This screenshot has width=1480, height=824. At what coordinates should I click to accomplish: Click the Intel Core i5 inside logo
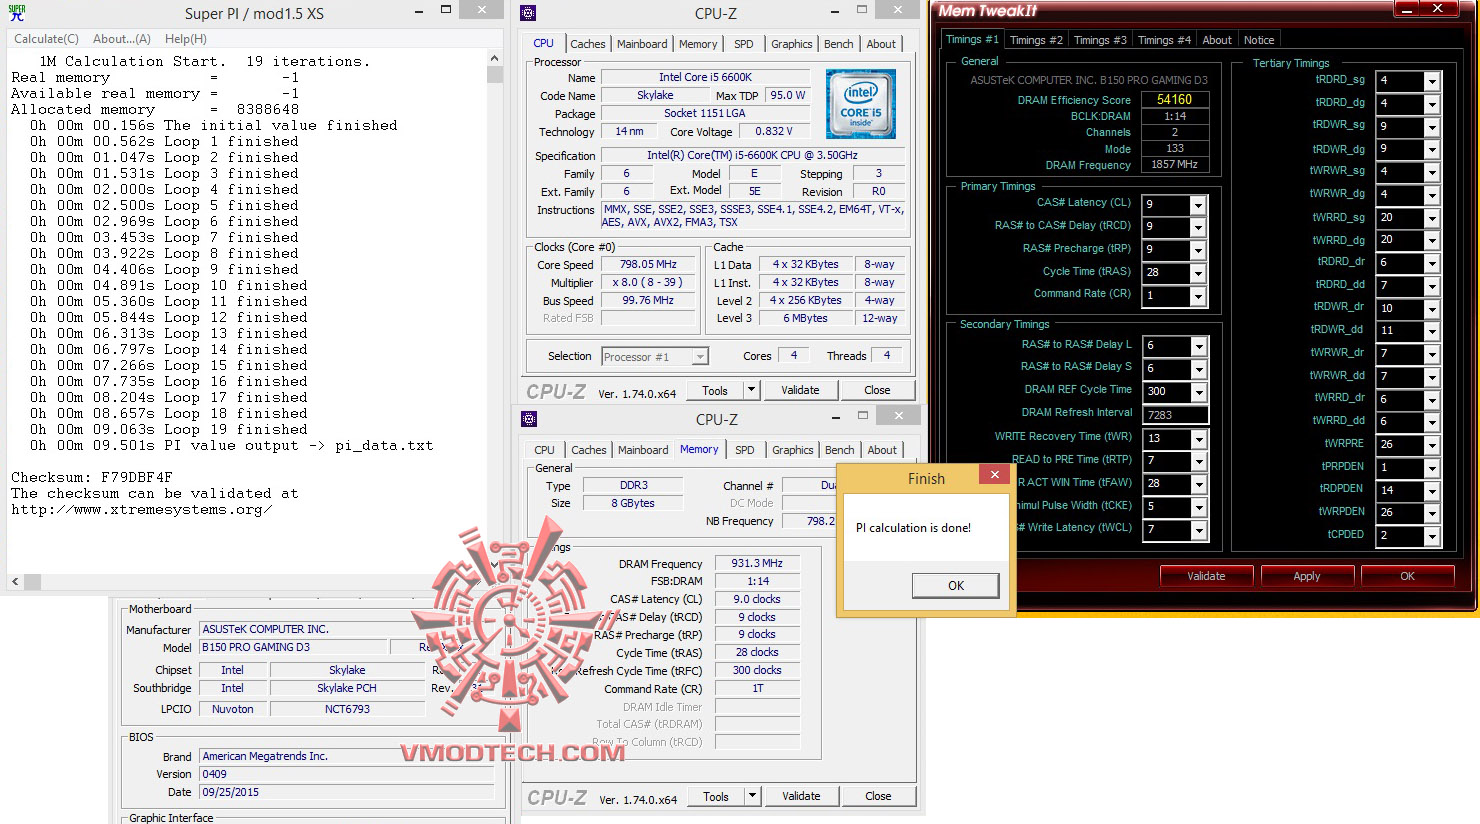click(860, 103)
